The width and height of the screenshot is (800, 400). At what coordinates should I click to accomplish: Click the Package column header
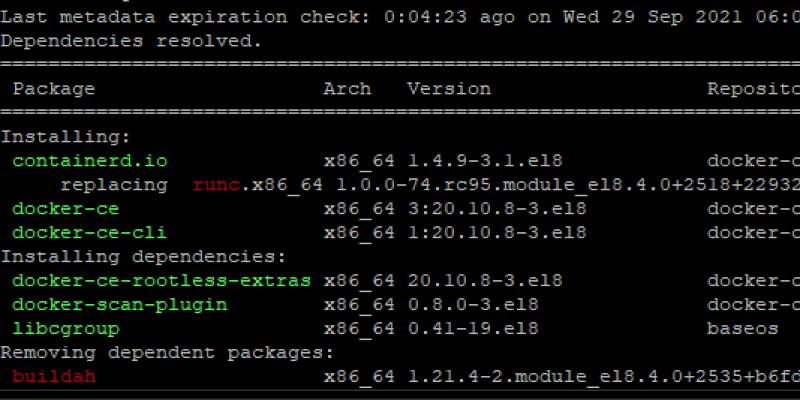pos(54,89)
